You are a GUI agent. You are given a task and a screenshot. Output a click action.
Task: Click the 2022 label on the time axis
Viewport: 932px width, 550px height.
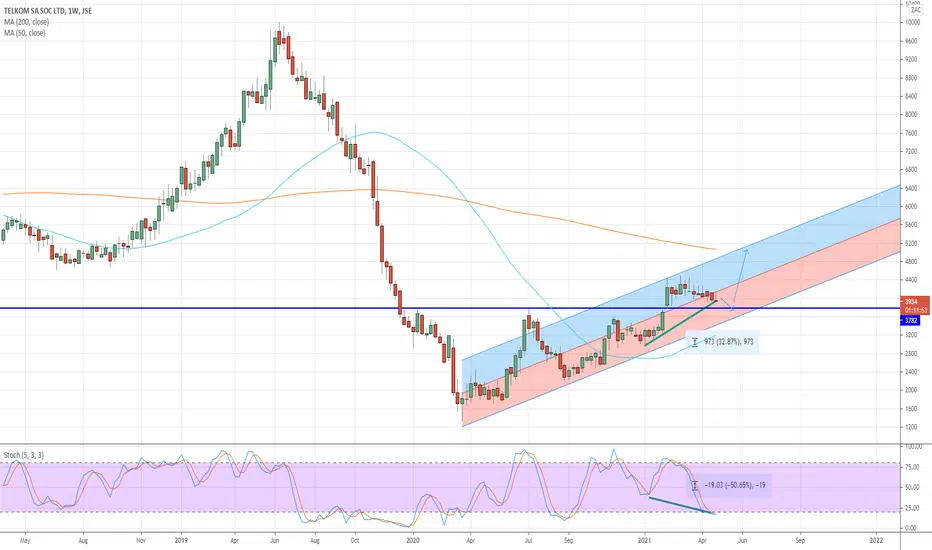pyautogui.click(x=876, y=541)
